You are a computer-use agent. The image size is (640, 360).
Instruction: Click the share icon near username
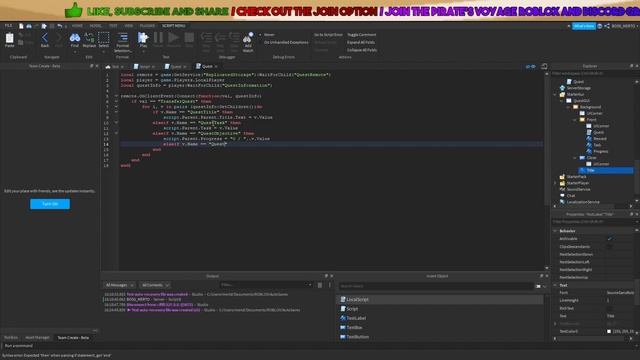(607, 26)
